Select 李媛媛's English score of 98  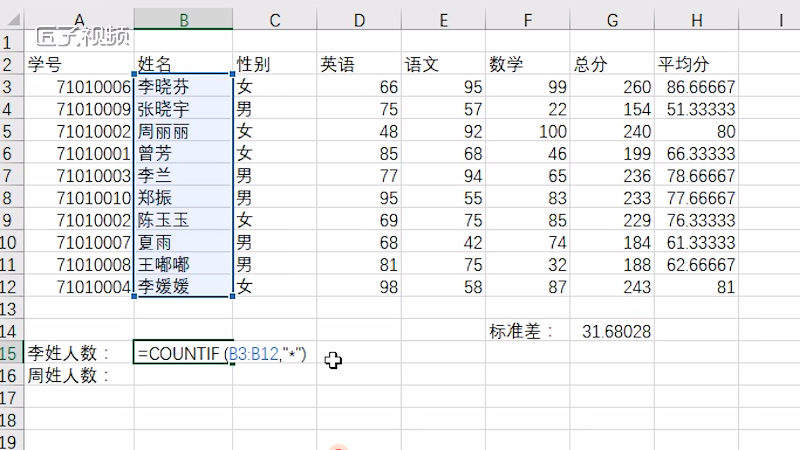click(359, 287)
